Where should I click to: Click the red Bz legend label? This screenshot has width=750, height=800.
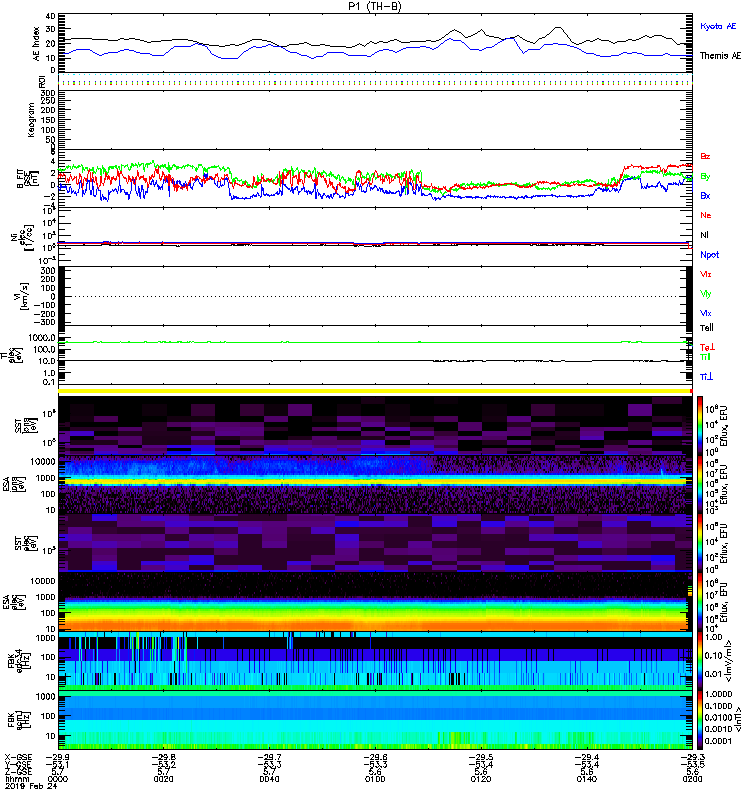(x=705, y=156)
